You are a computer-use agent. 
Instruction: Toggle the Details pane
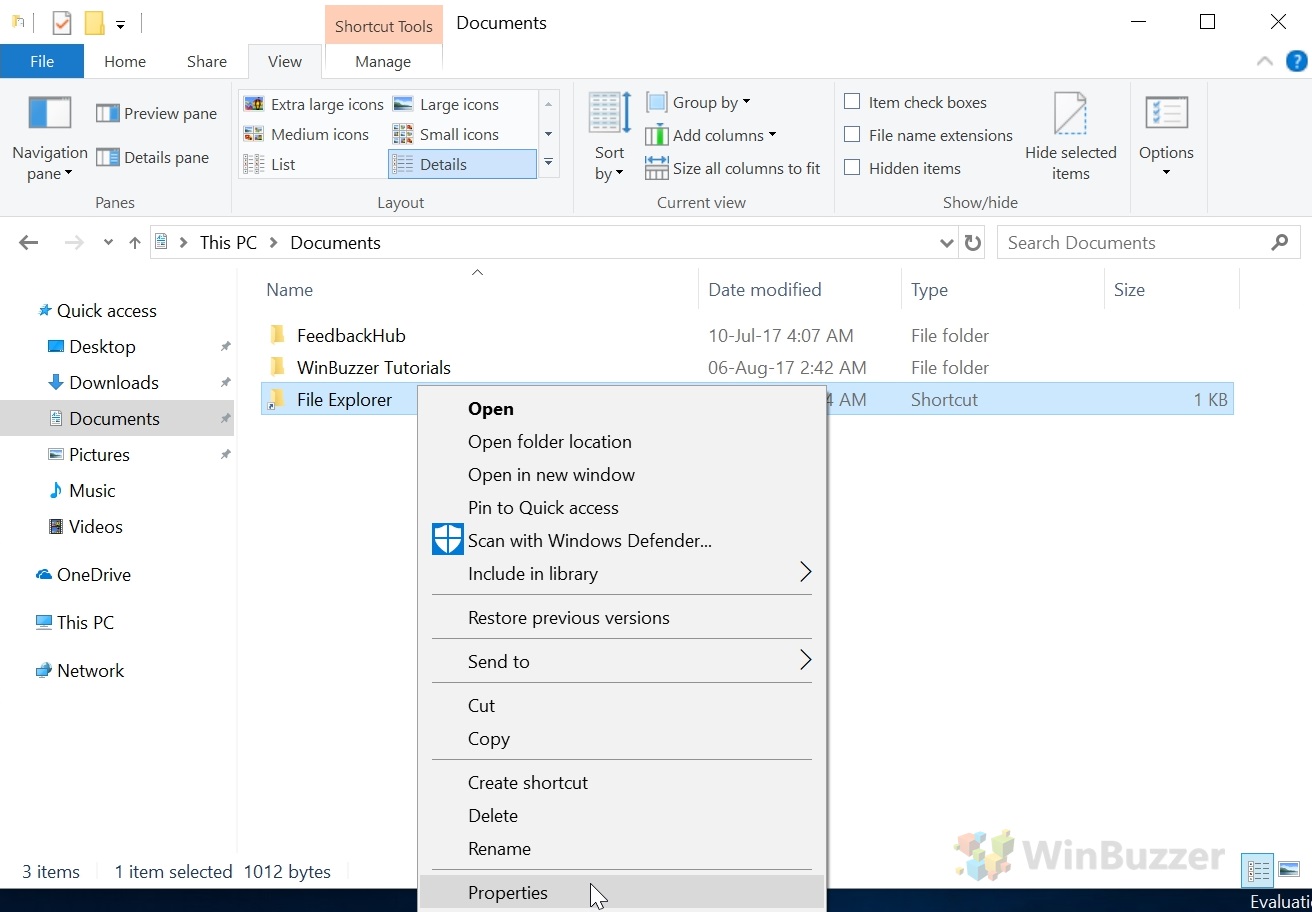[x=153, y=157]
